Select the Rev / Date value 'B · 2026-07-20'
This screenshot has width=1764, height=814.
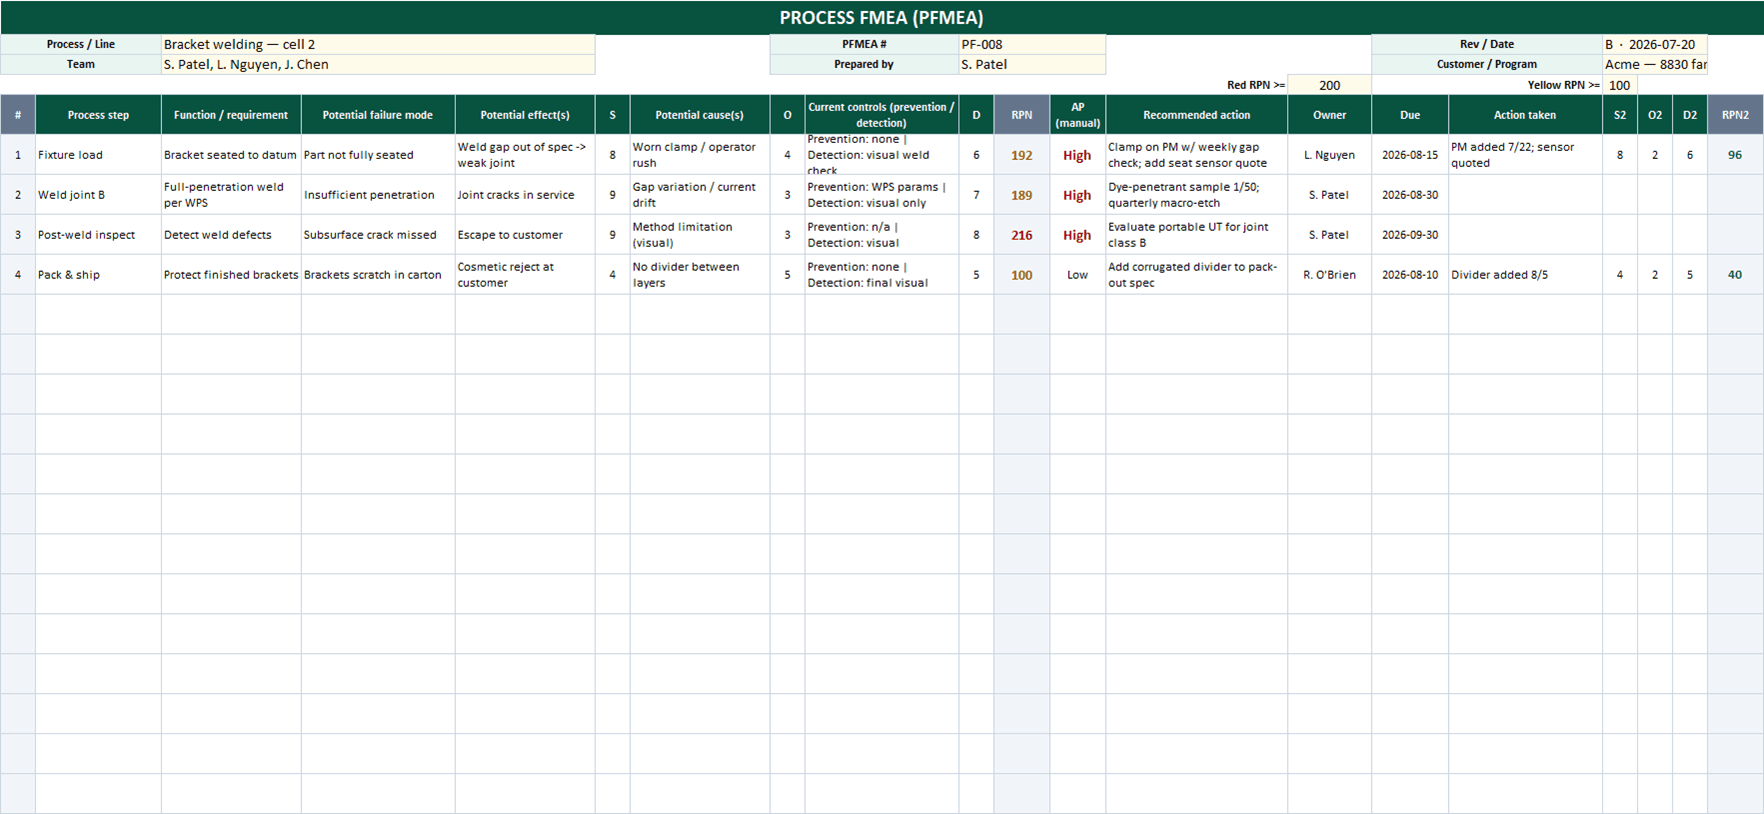pyautogui.click(x=1655, y=44)
